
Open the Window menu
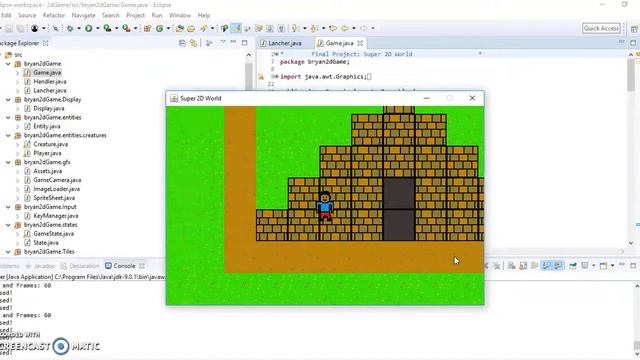[x=180, y=15]
